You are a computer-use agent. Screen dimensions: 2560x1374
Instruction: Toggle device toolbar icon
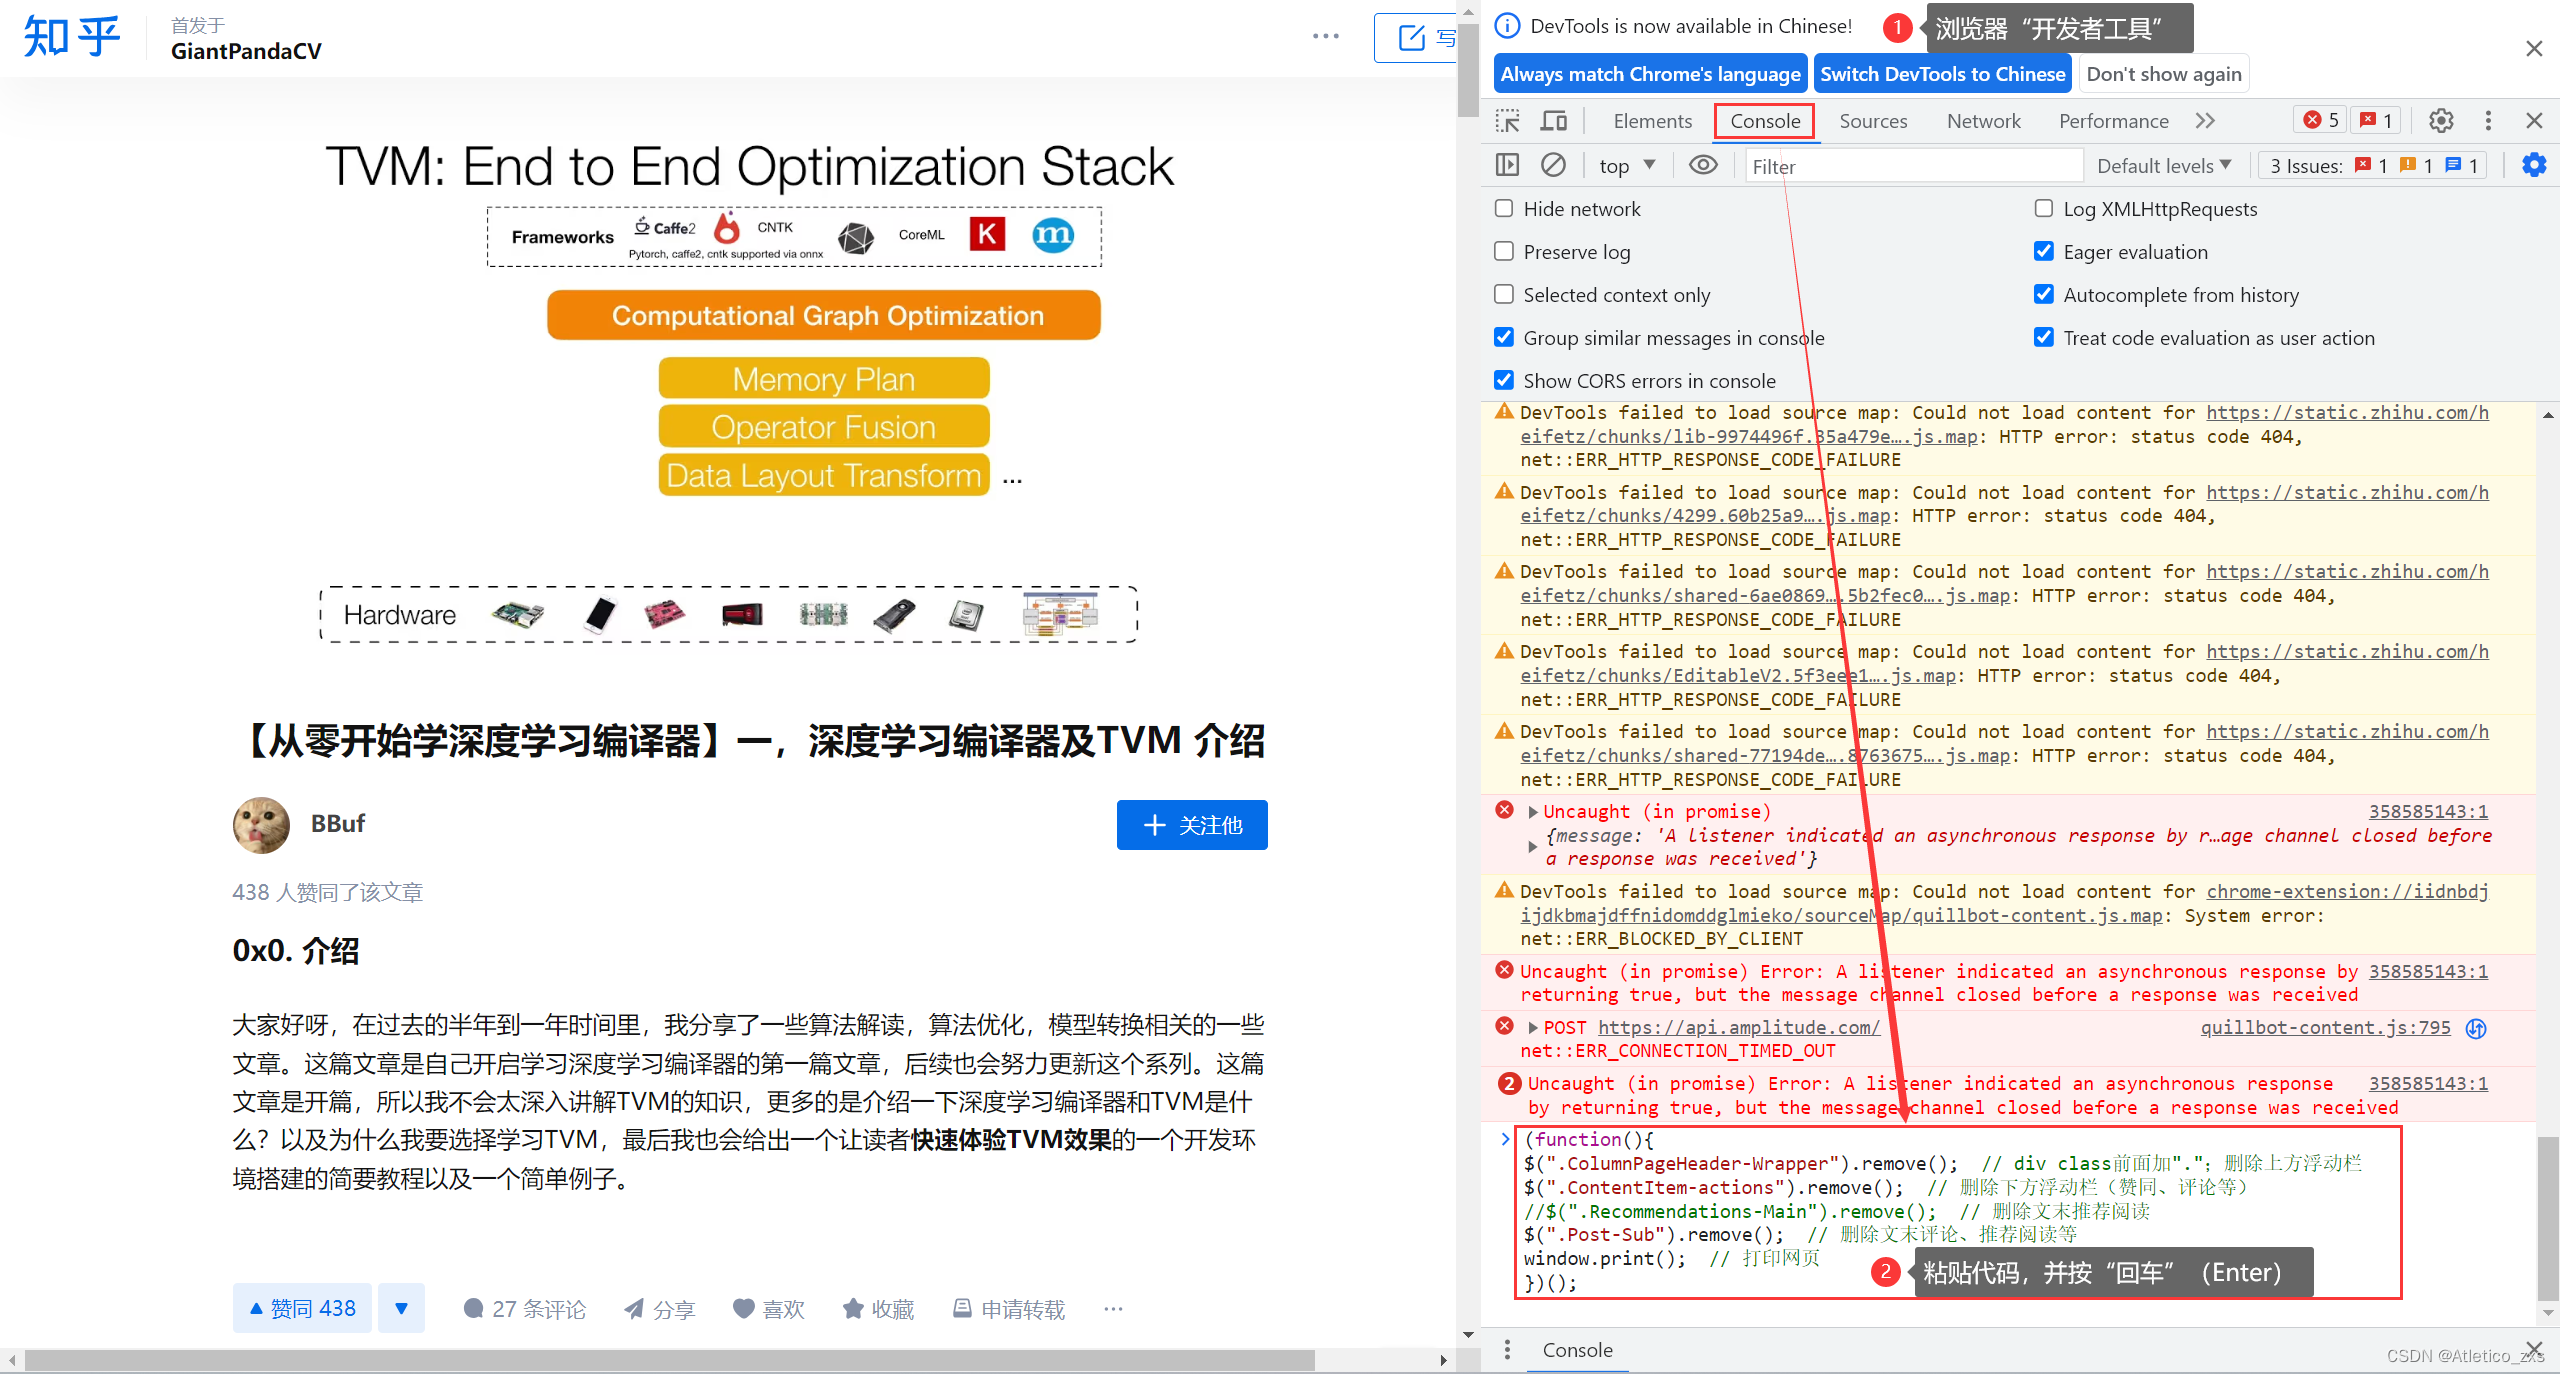[x=1553, y=121]
